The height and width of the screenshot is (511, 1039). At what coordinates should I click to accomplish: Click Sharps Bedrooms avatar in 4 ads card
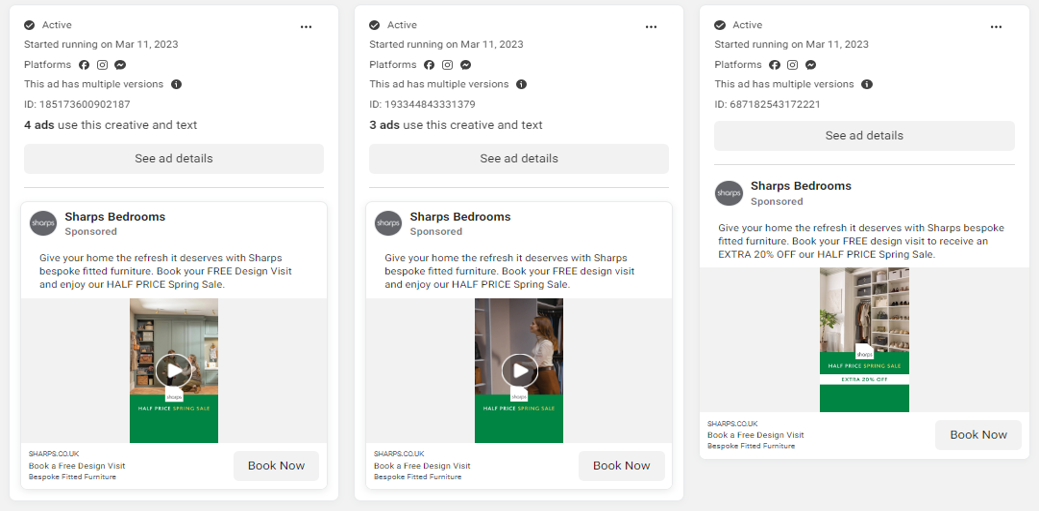(43, 223)
